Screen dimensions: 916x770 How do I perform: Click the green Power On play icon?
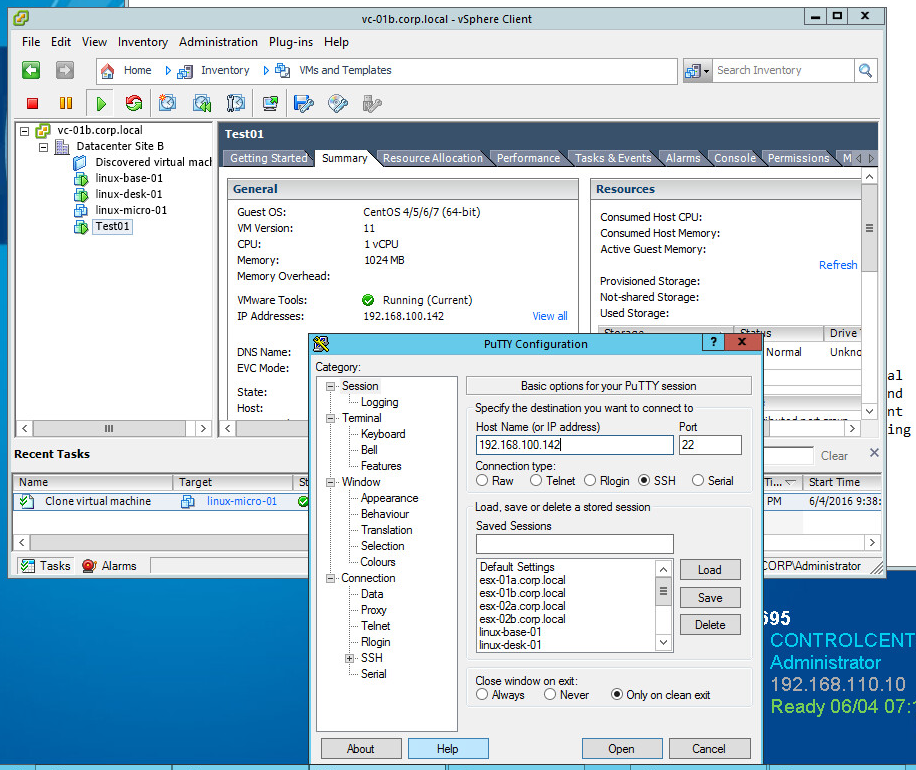tap(101, 104)
